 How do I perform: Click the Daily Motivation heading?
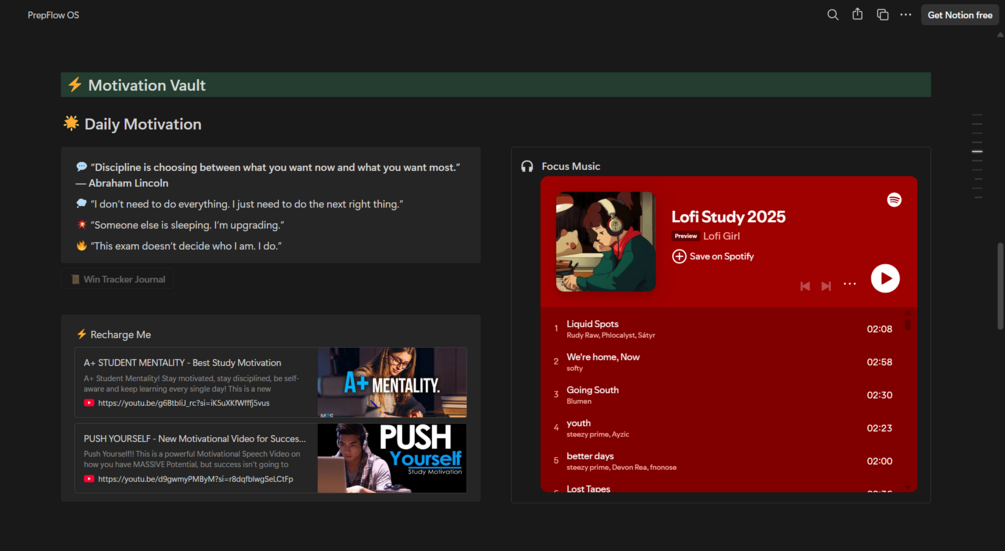[143, 124]
